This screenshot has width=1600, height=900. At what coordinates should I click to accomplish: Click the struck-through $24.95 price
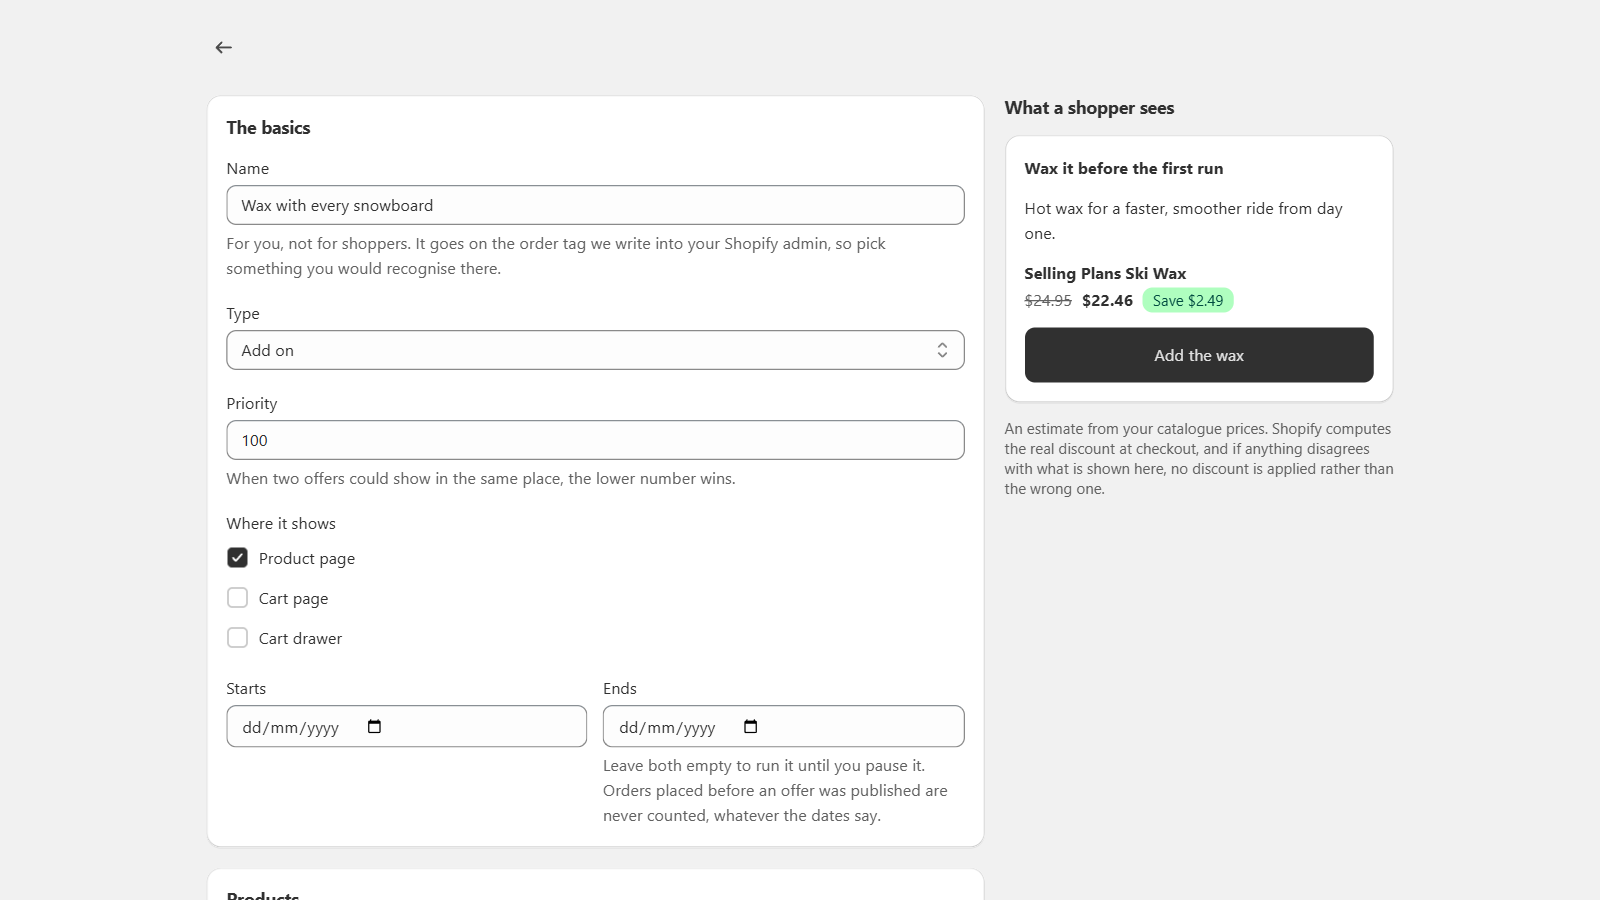tap(1048, 301)
